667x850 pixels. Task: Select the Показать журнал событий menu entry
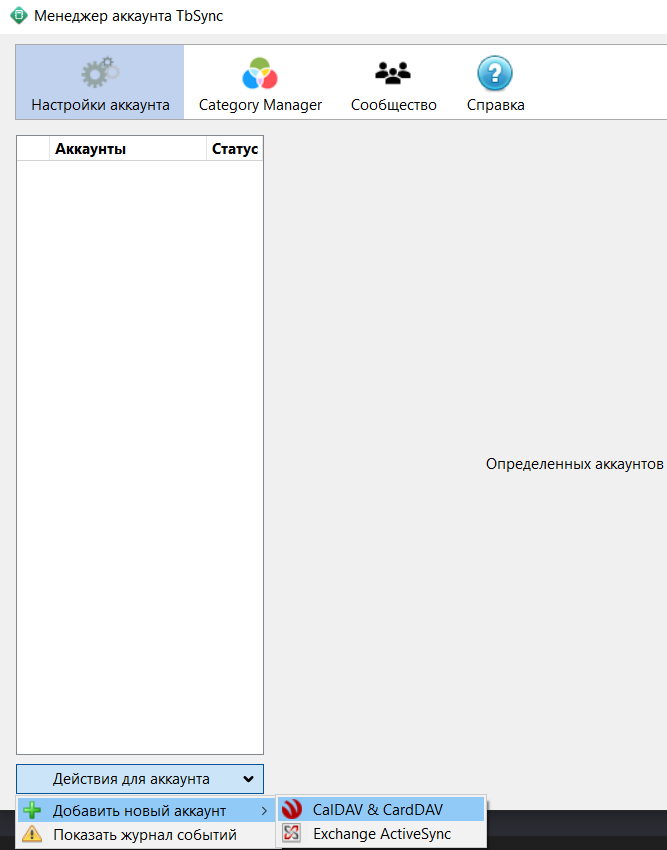144,834
